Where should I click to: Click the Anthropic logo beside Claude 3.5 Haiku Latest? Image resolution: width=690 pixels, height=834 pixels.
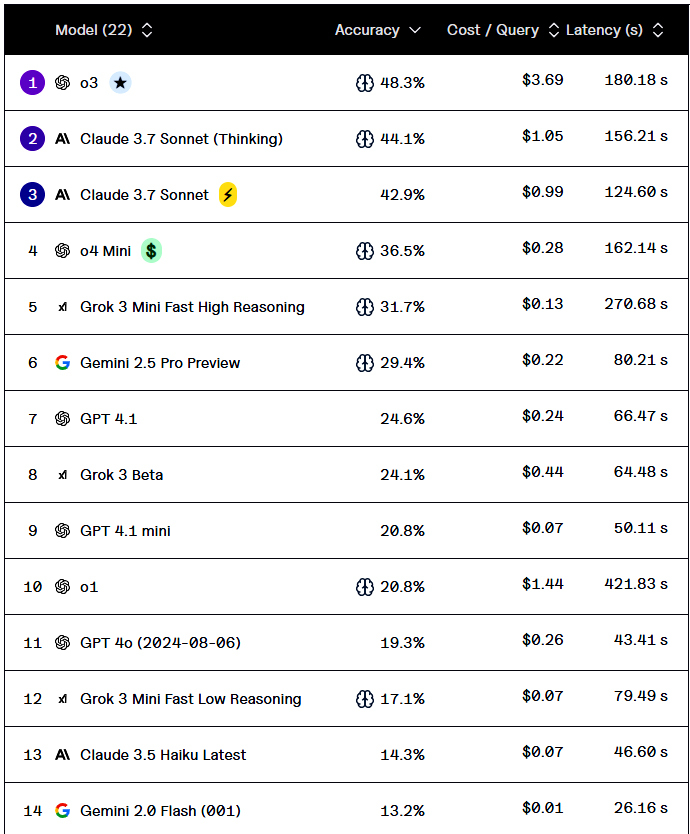pyautogui.click(x=62, y=755)
